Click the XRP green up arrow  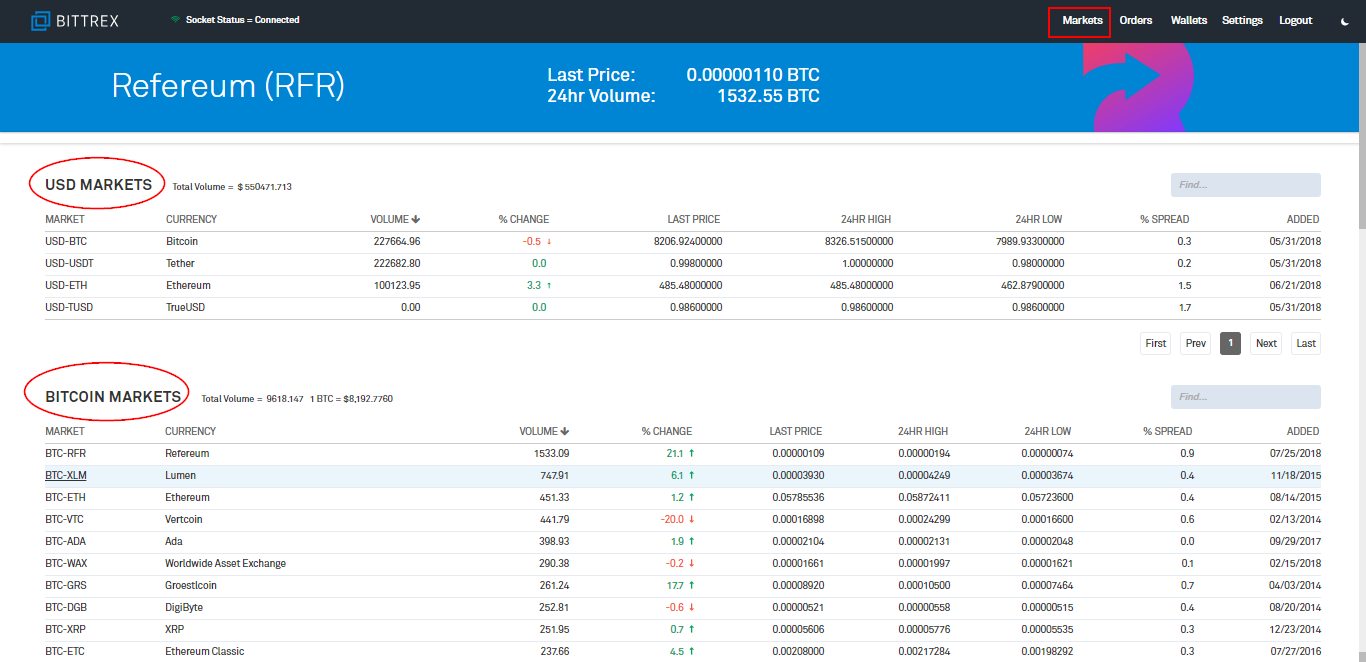point(692,629)
